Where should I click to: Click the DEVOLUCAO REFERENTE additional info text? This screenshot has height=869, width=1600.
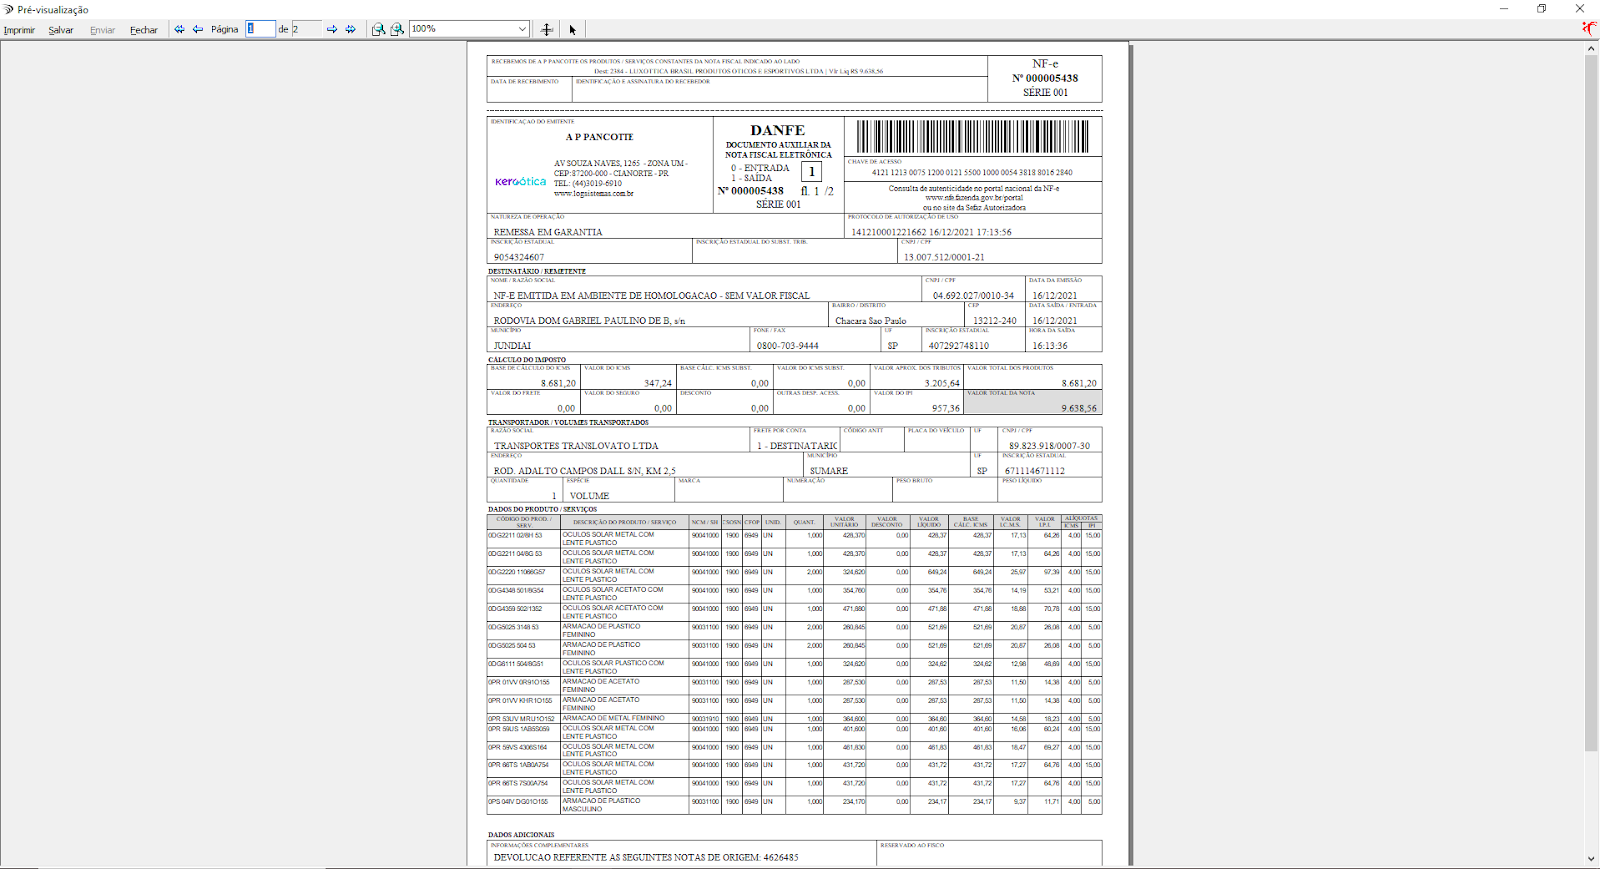(646, 858)
